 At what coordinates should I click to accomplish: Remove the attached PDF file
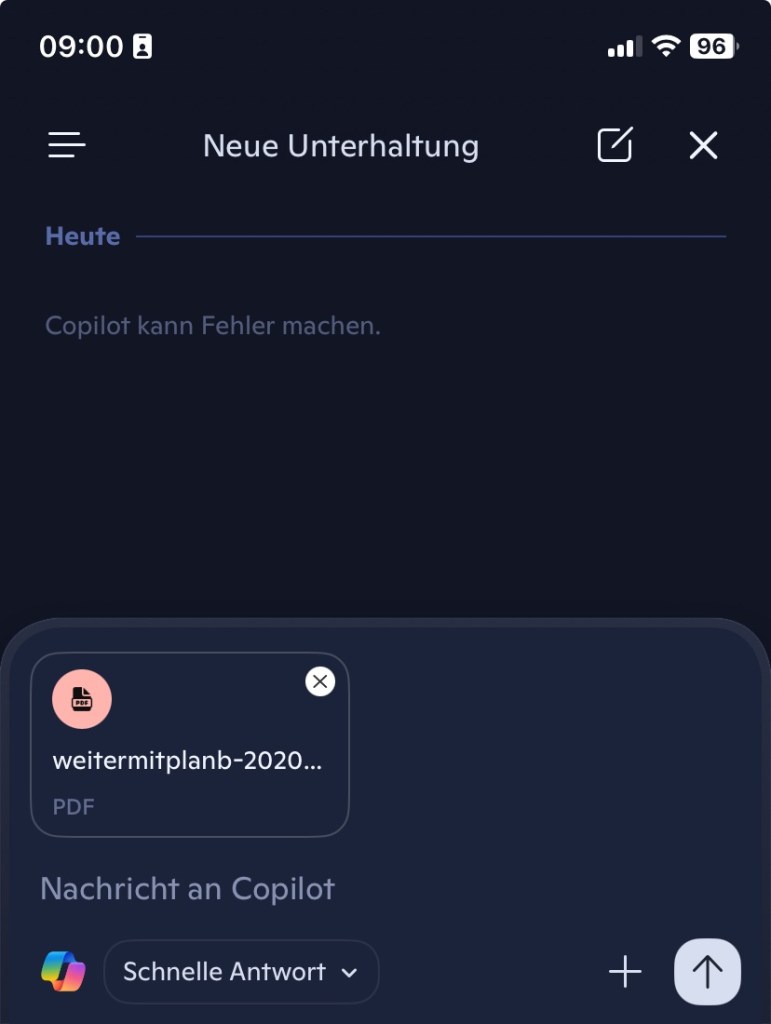pyautogui.click(x=320, y=682)
